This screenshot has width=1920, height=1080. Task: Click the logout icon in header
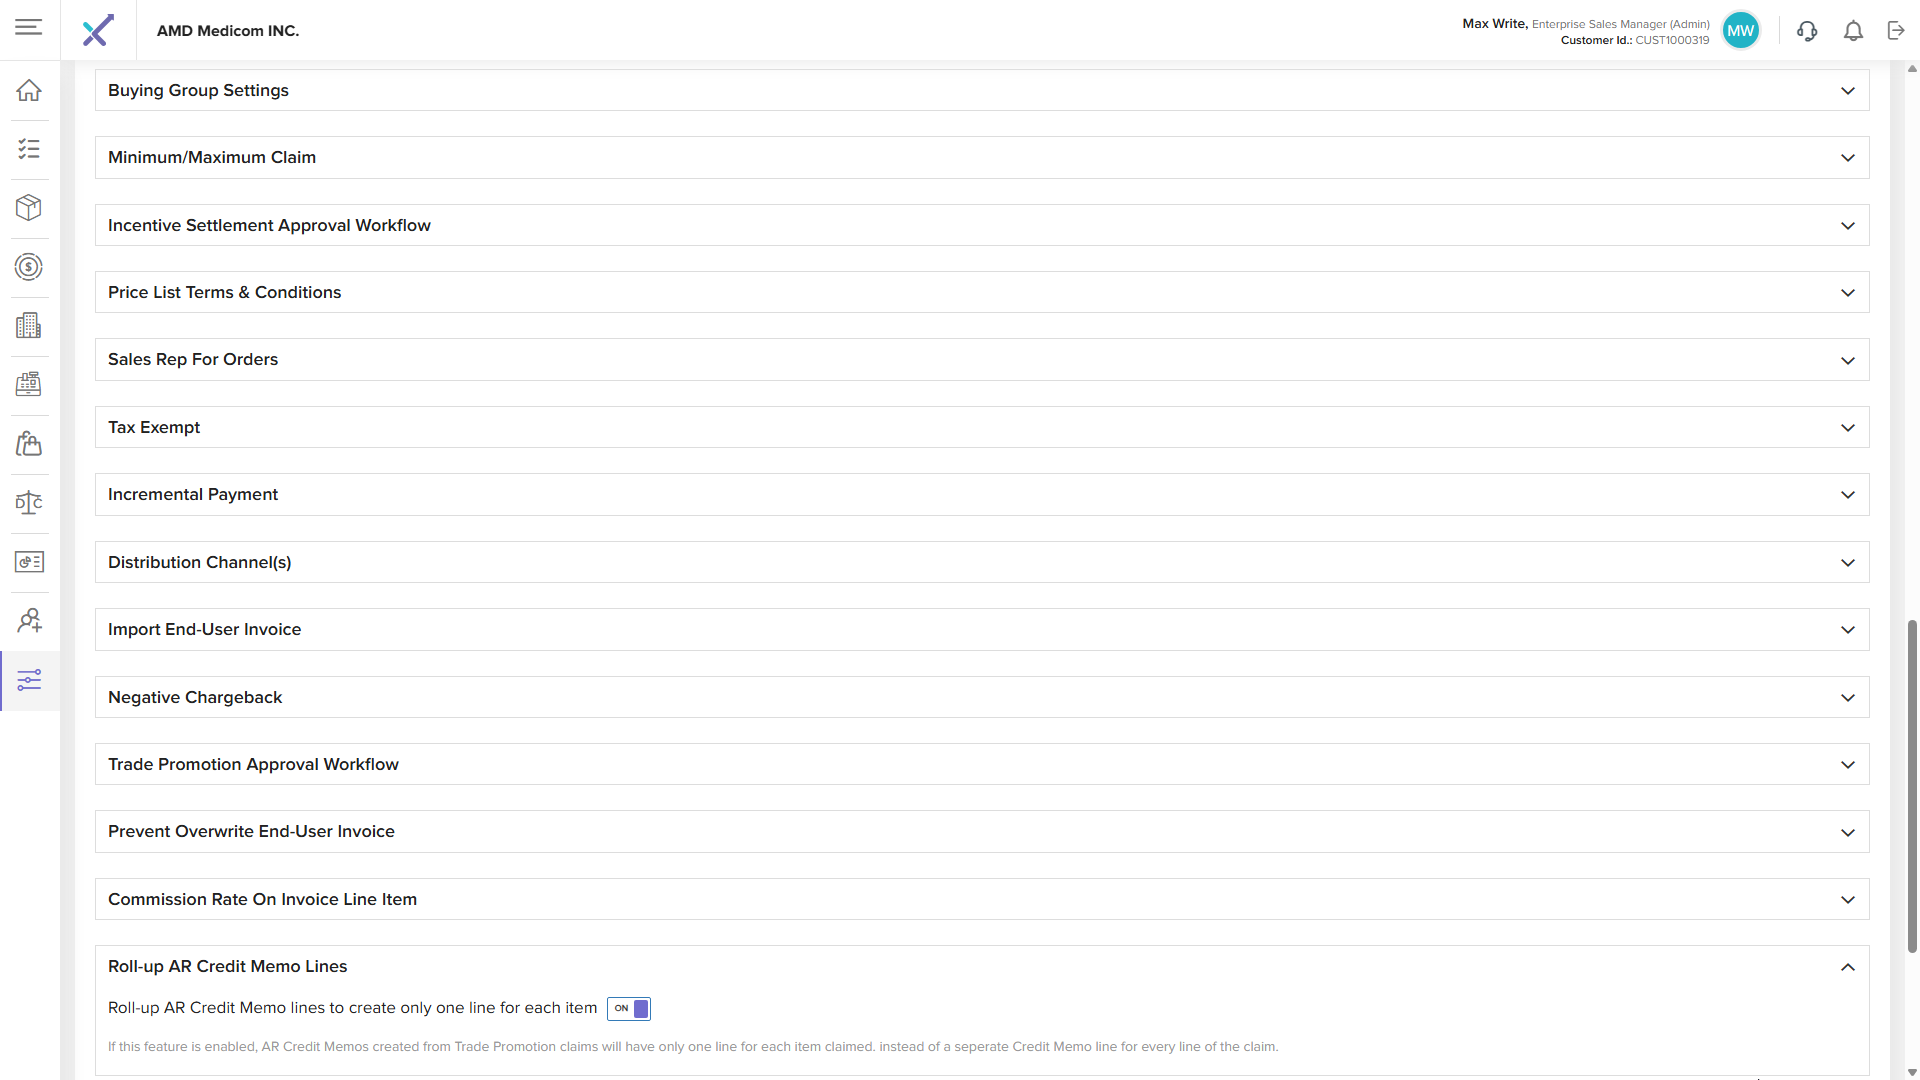pos(1896,31)
